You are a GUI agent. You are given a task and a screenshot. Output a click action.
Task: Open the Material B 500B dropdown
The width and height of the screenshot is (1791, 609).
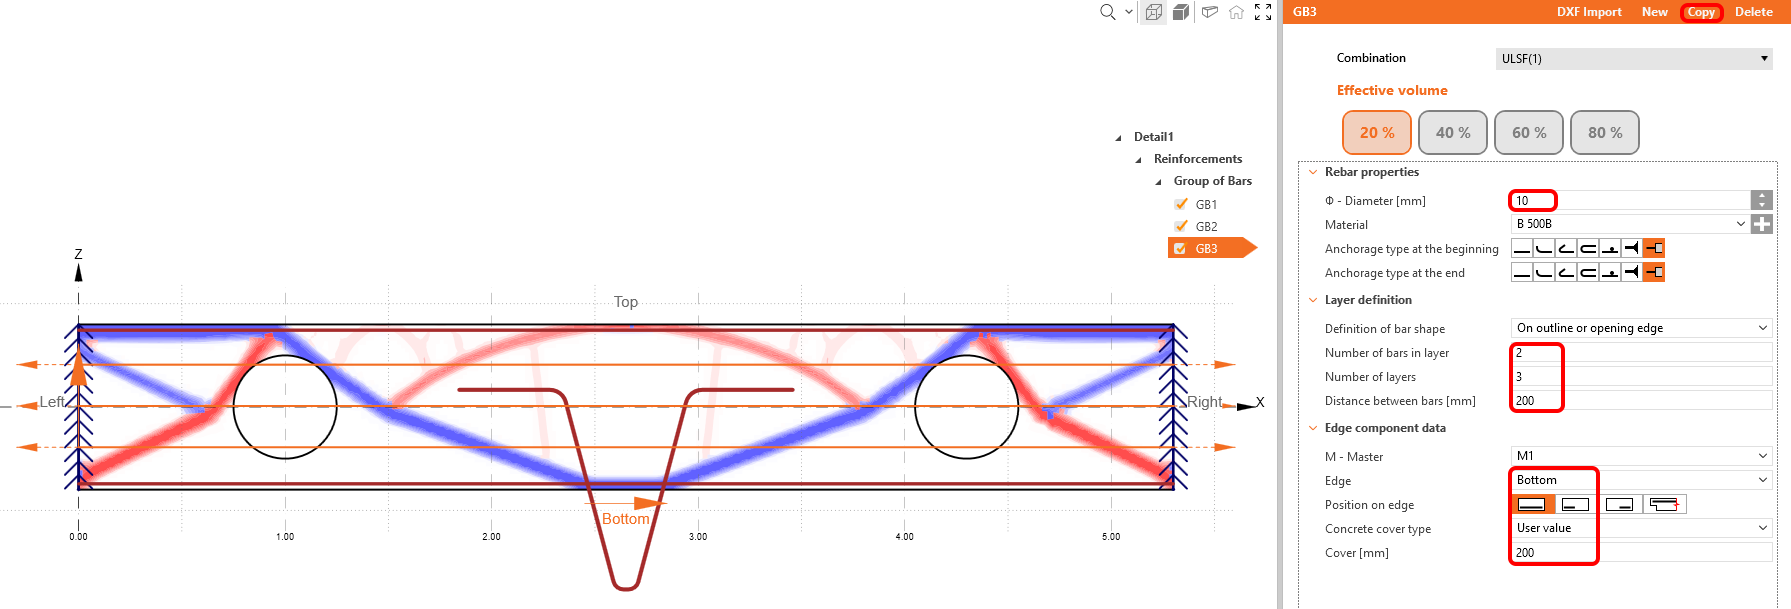(x=1631, y=224)
